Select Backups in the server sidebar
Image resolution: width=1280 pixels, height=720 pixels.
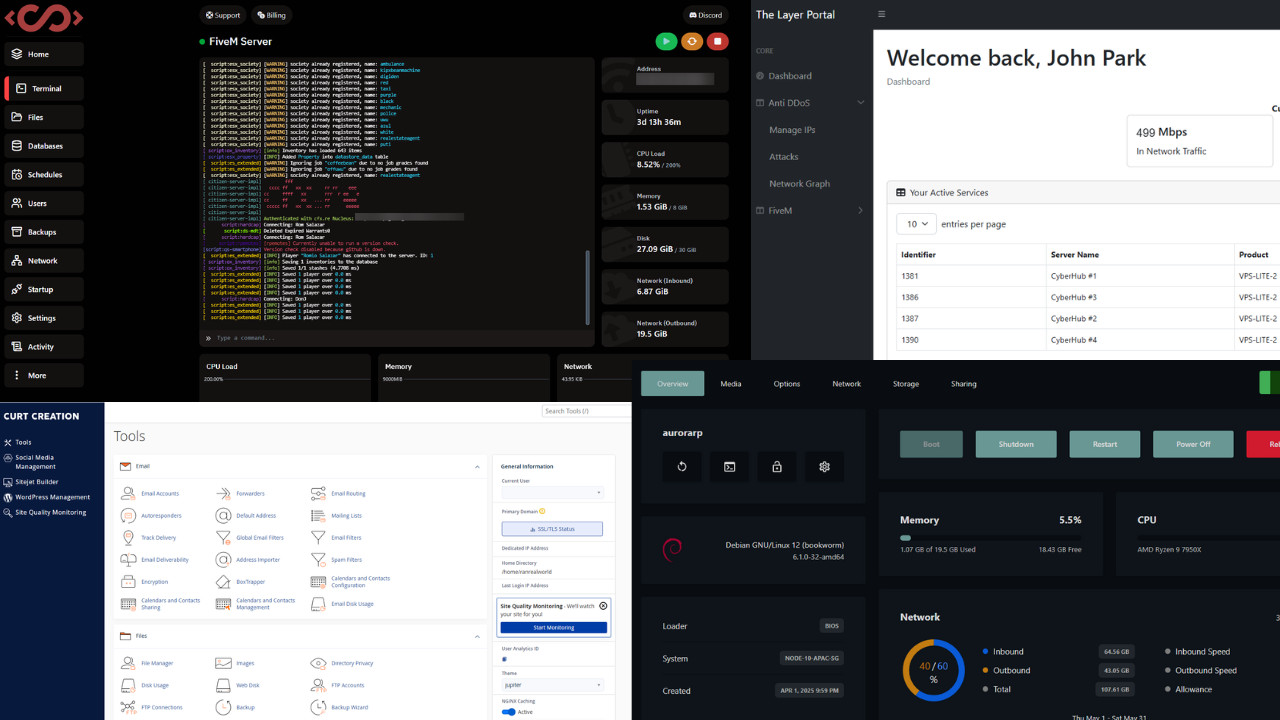(x=44, y=231)
